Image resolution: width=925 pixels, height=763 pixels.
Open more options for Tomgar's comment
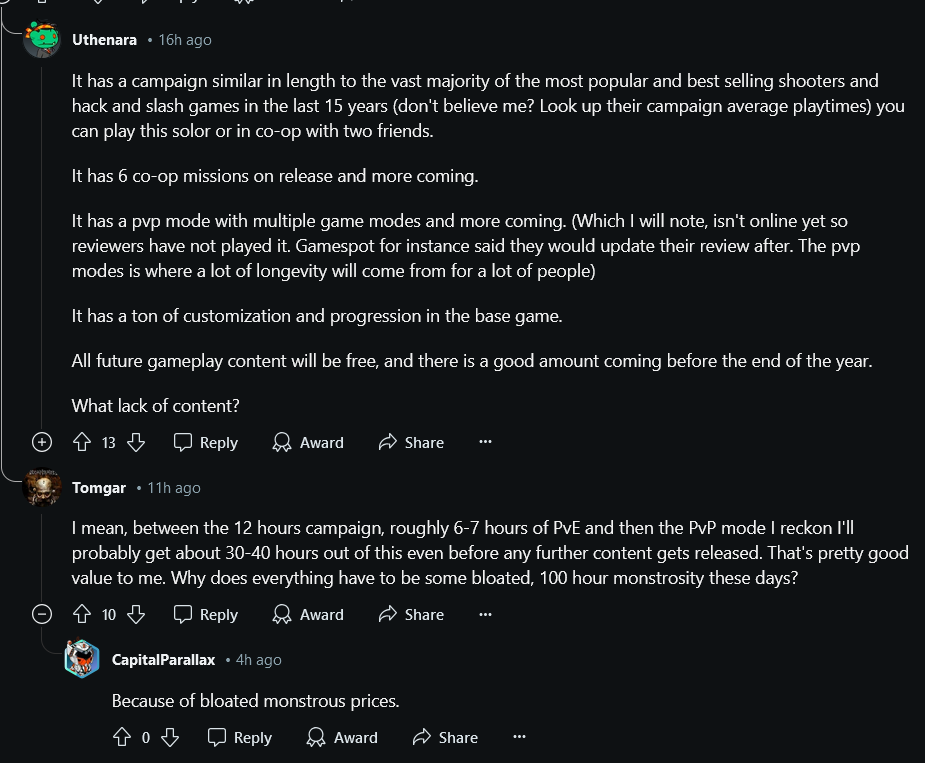pos(486,614)
